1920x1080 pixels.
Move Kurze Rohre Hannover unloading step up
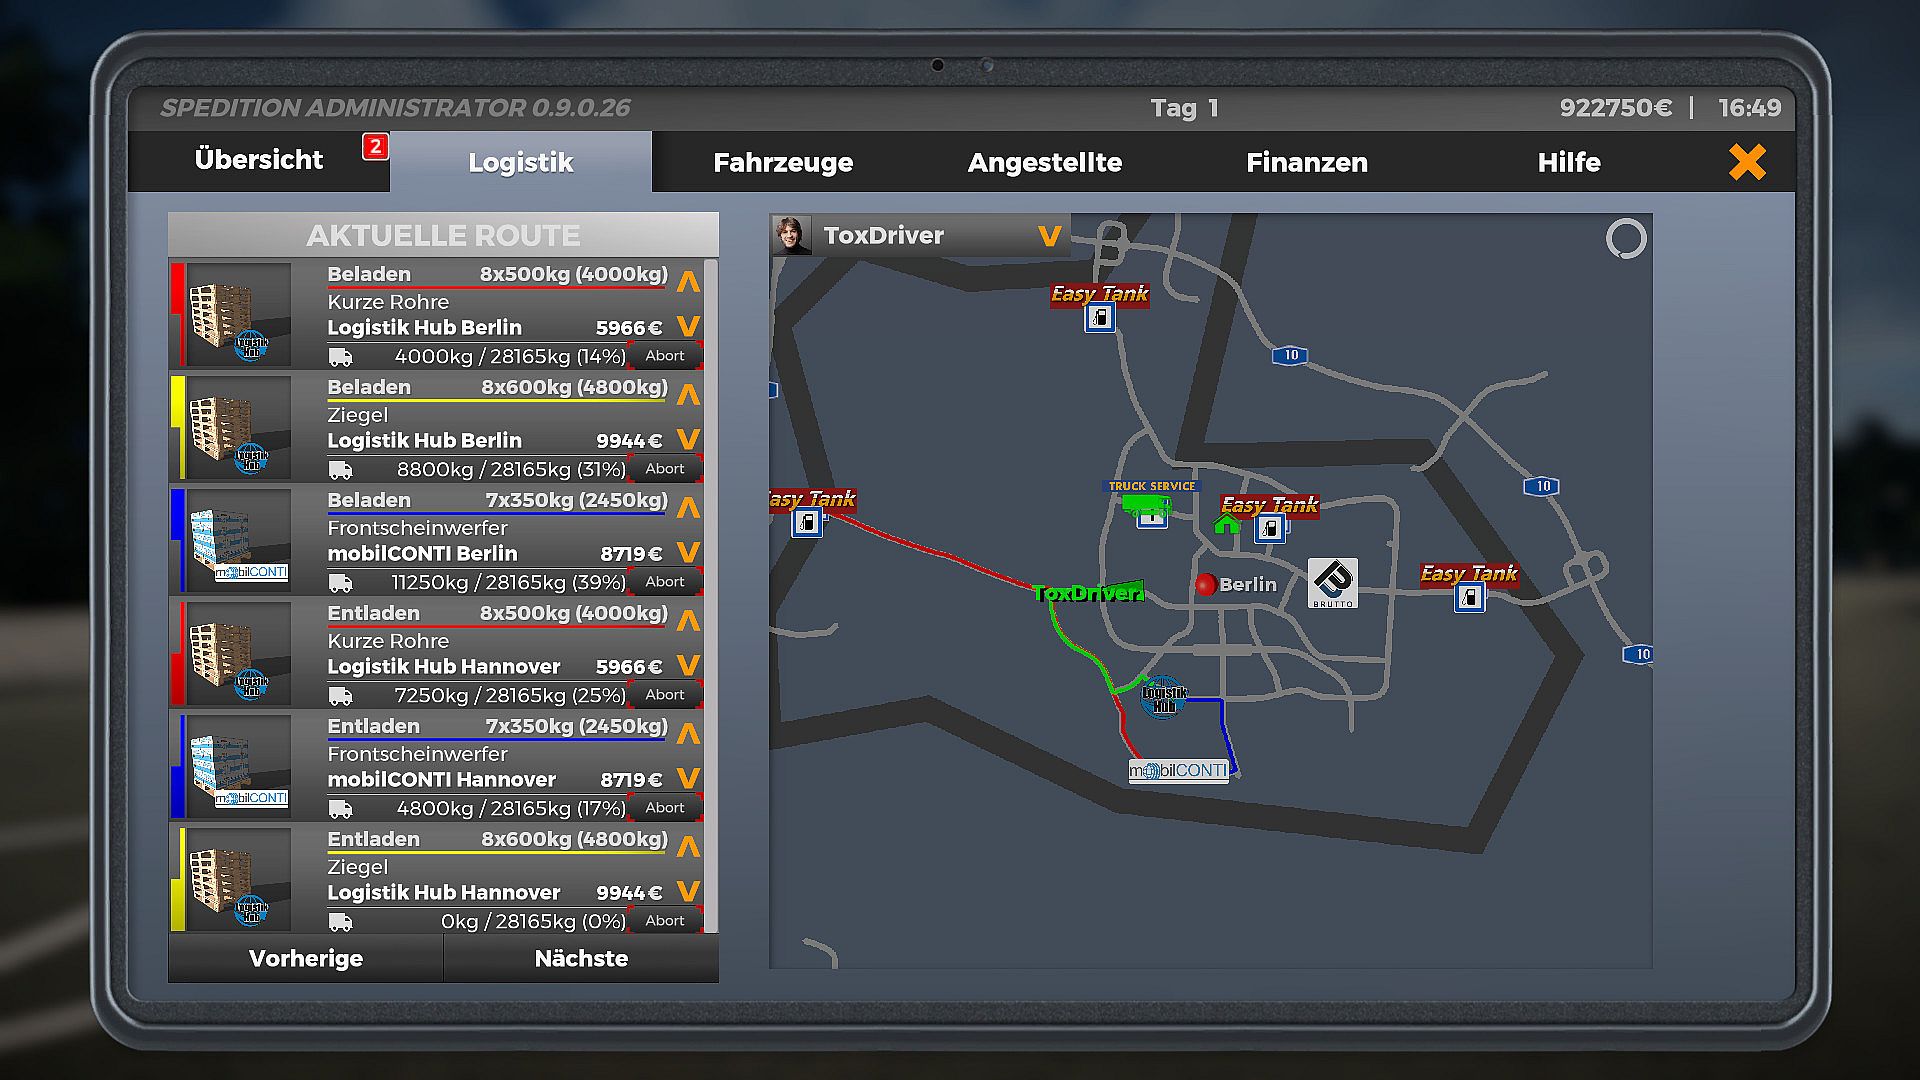(688, 621)
